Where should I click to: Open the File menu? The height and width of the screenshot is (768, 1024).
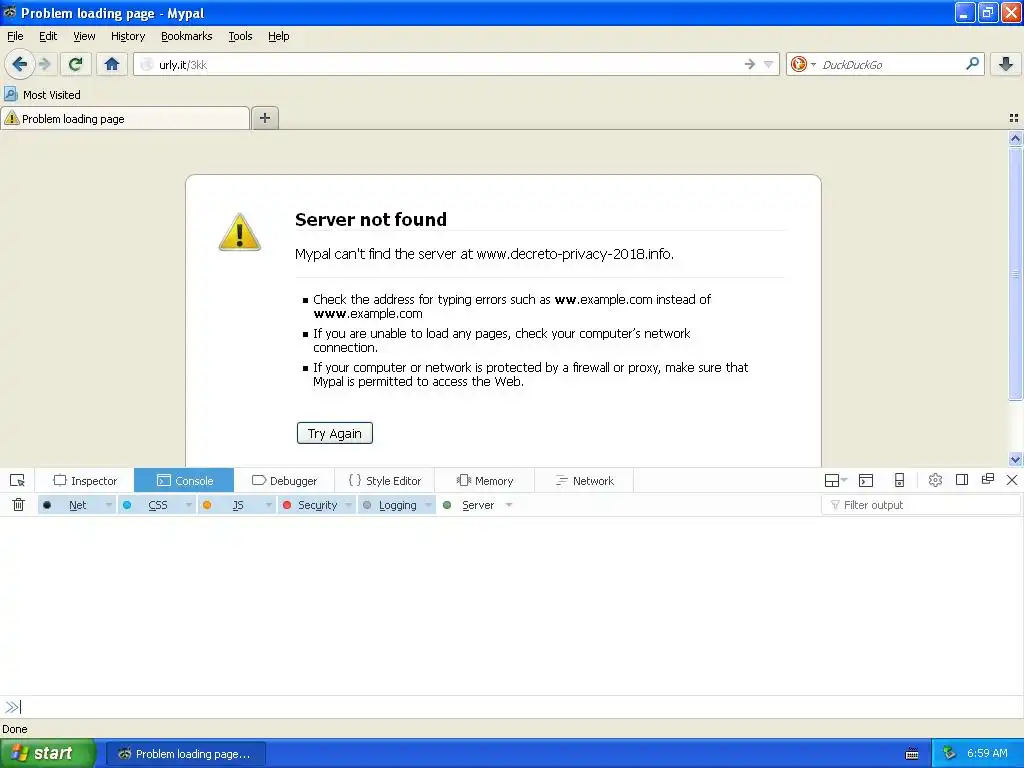coord(15,36)
